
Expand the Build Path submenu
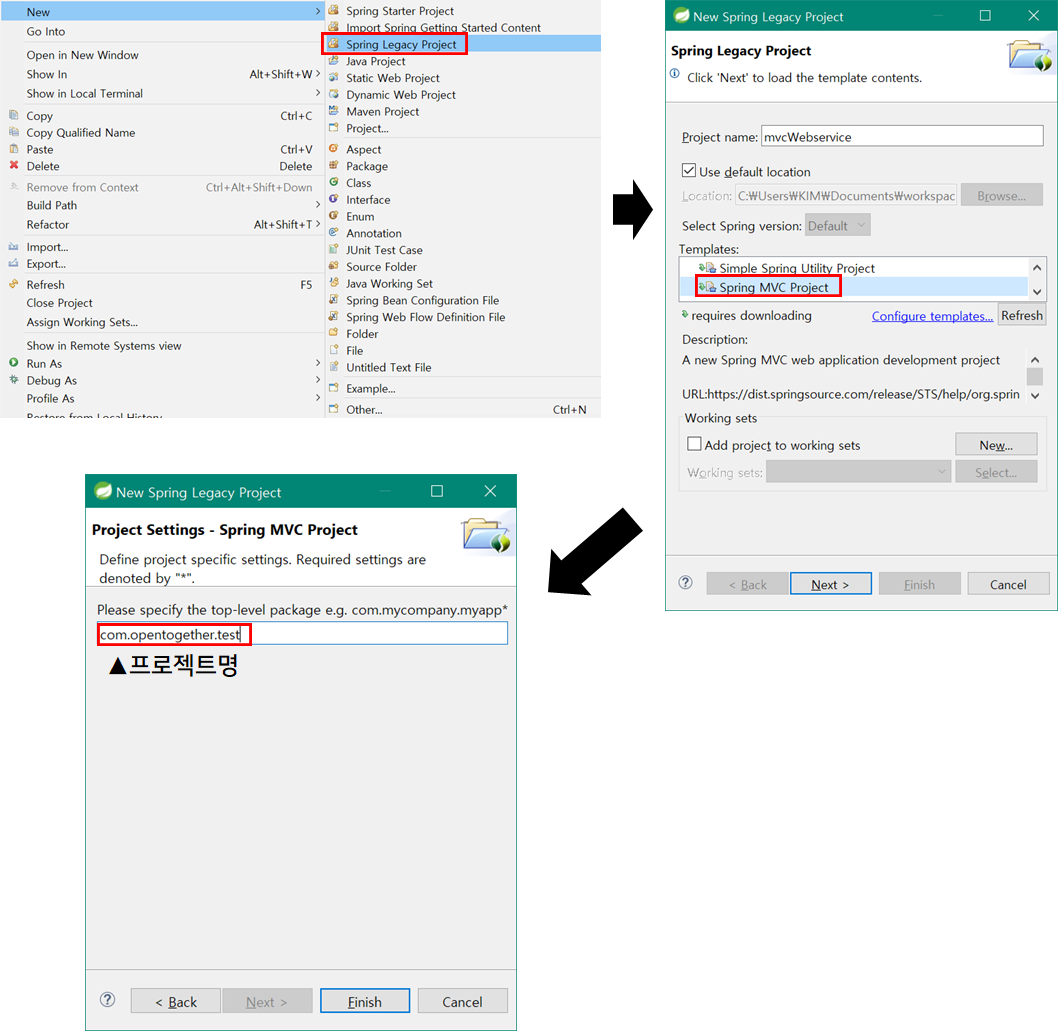click(318, 204)
